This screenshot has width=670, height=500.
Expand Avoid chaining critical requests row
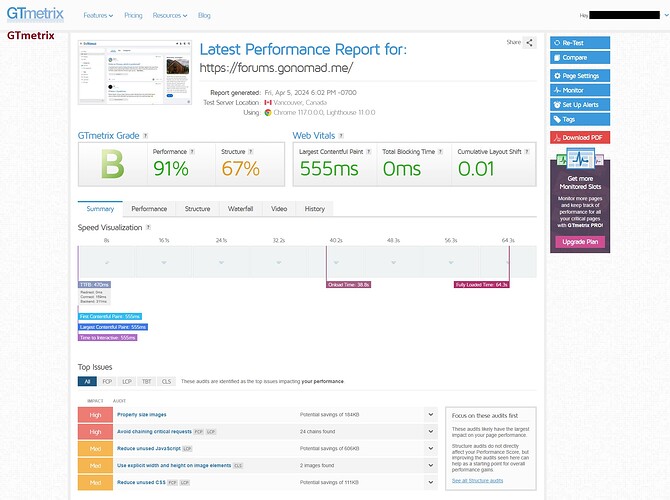click(431, 432)
